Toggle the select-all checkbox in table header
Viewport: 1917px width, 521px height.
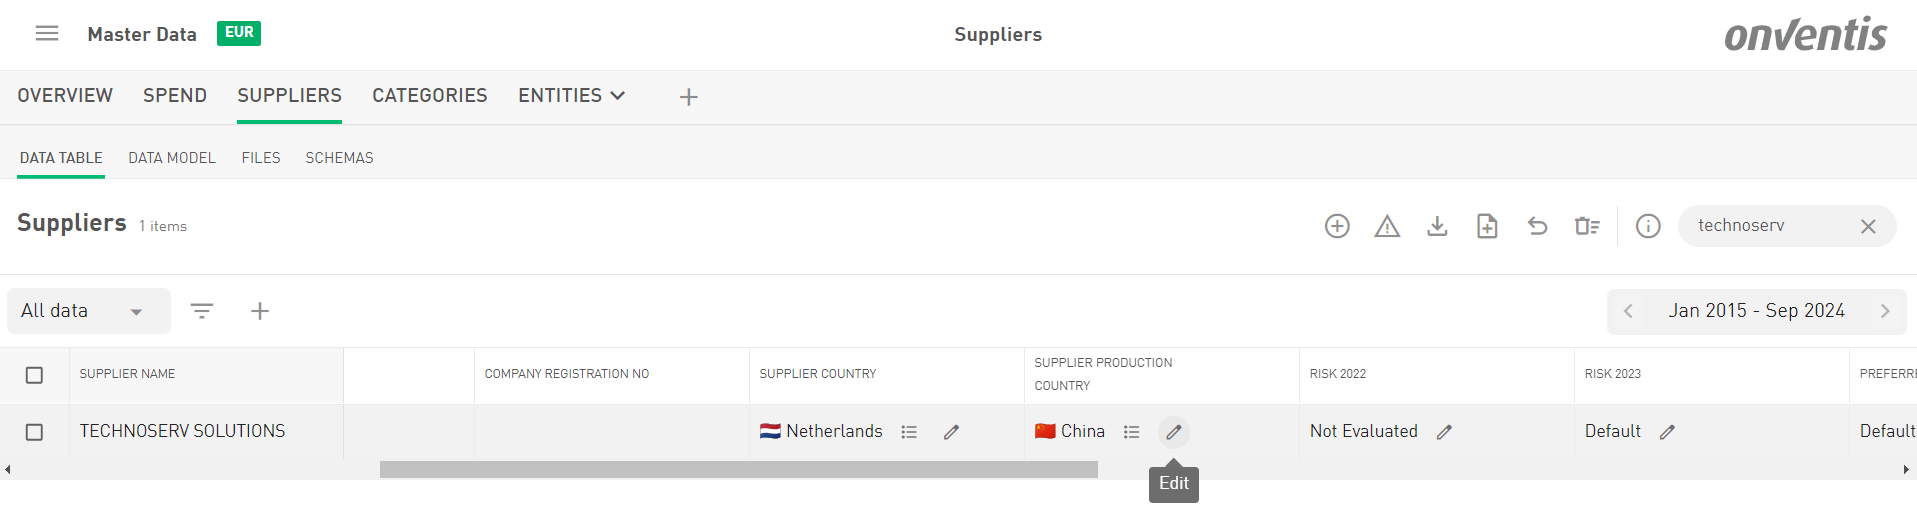(34, 375)
